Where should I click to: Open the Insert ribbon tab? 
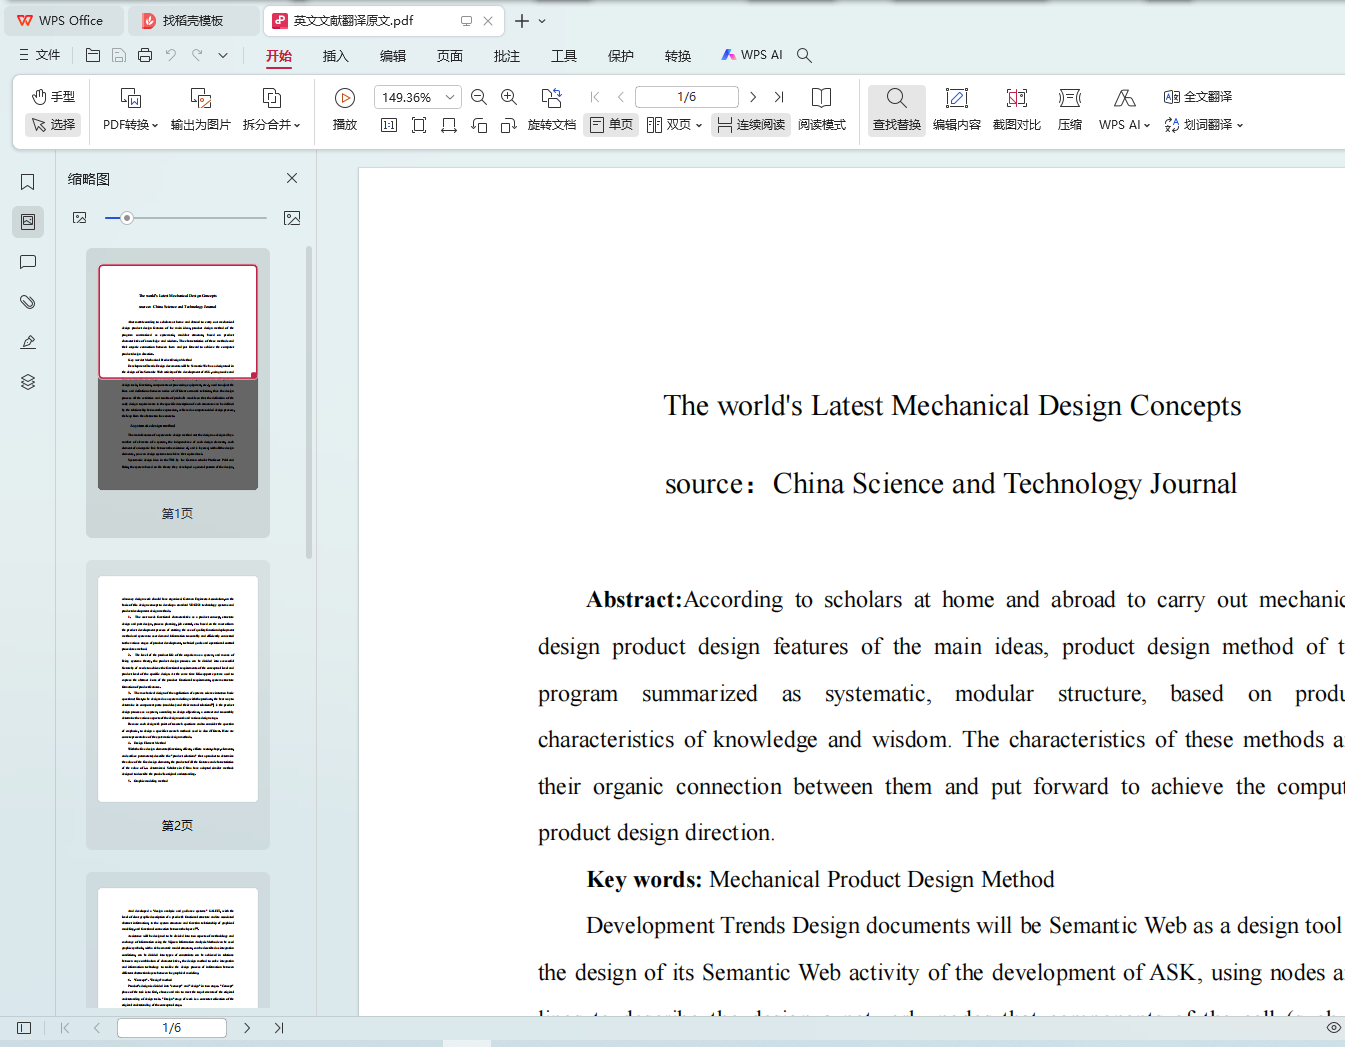point(335,56)
